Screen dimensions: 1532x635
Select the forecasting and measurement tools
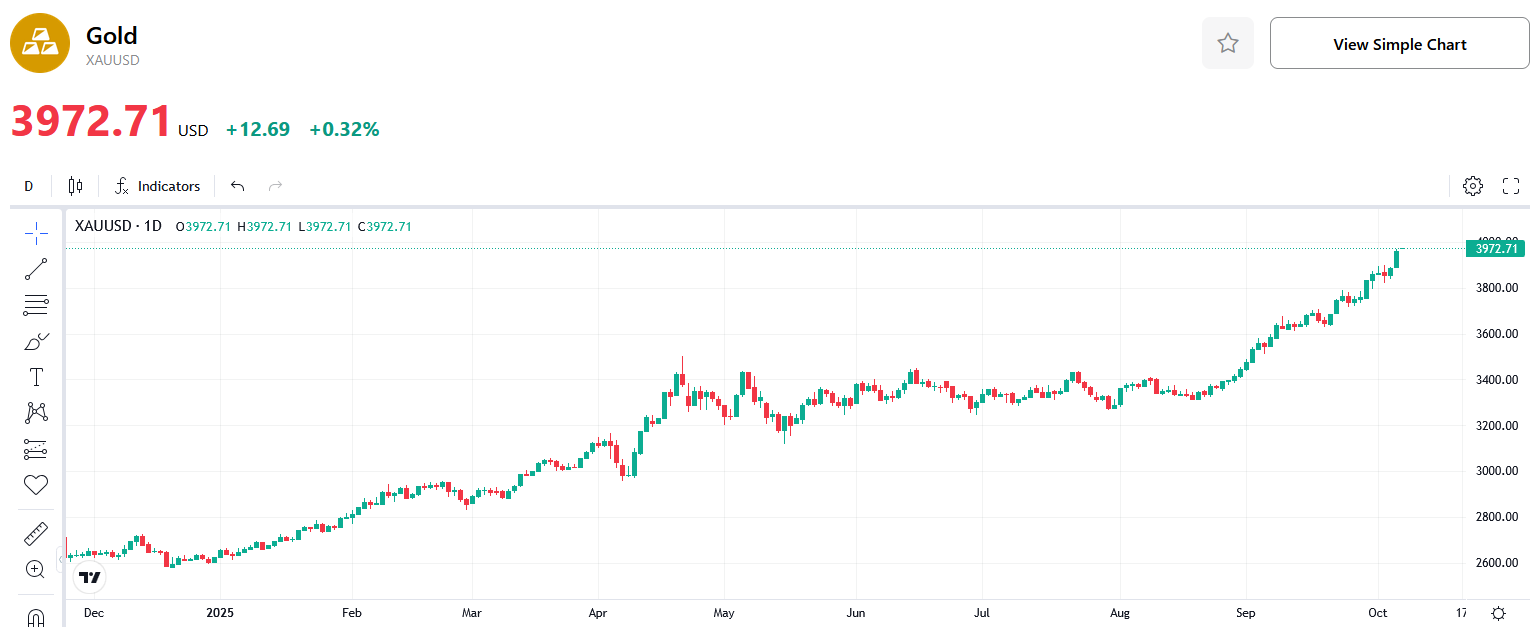click(36, 449)
